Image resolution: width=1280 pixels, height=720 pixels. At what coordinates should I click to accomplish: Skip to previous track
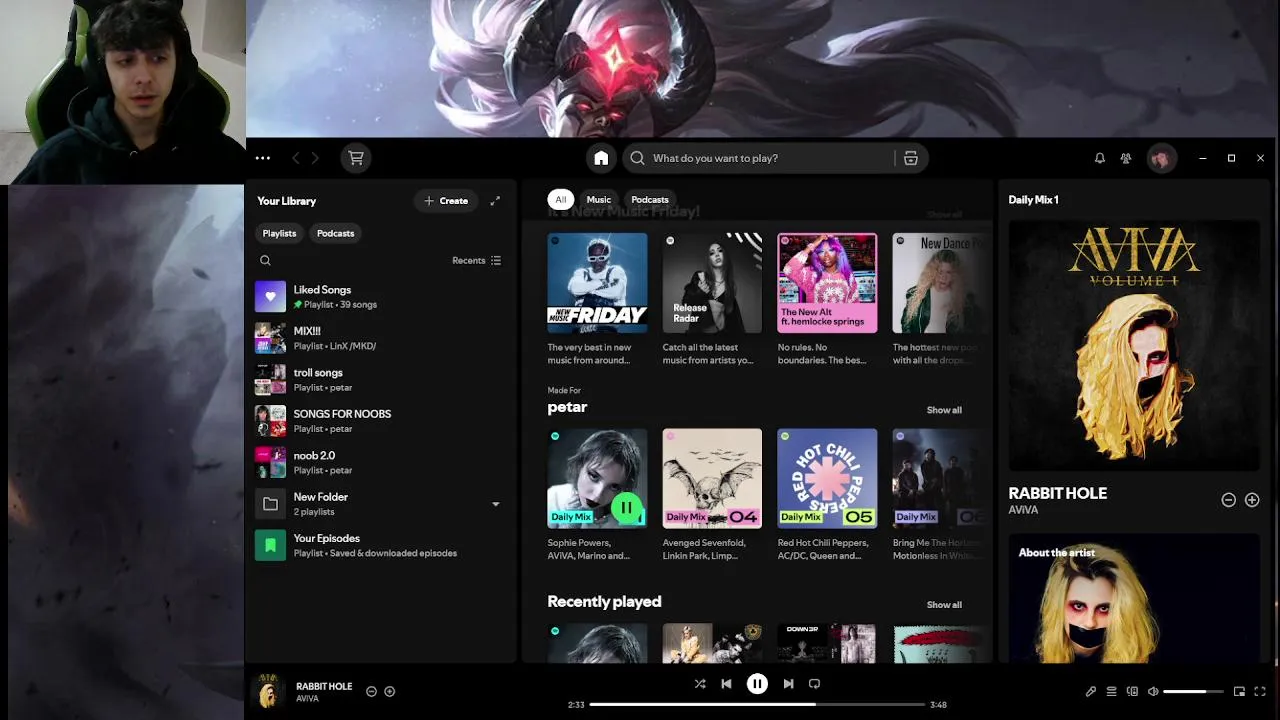pos(726,684)
